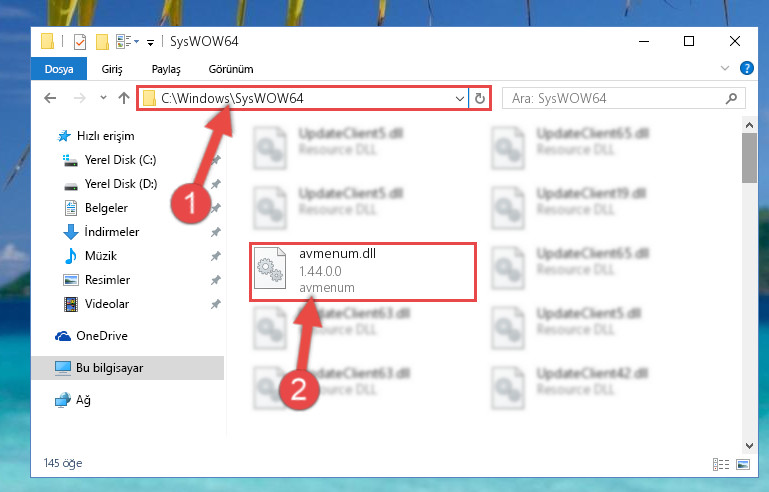769x492 pixels.
Task: Expand the ribbon chevron
Action: pyautogui.click(x=725, y=68)
